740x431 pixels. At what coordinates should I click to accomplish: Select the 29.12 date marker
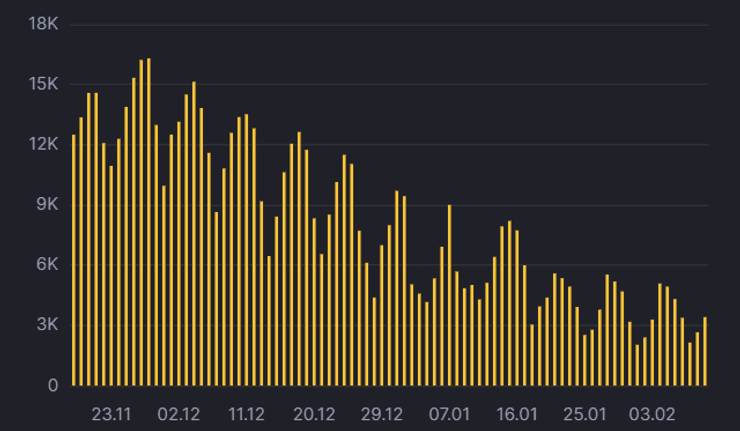click(x=382, y=414)
